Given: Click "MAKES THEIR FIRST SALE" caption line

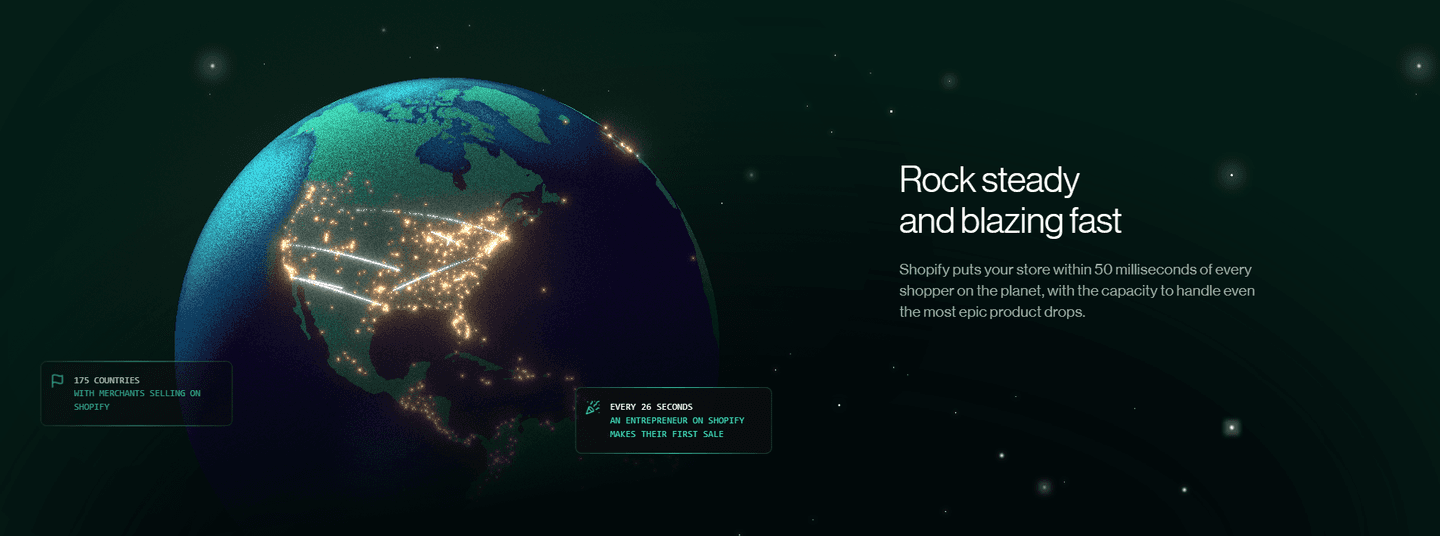Looking at the screenshot, I should (667, 434).
